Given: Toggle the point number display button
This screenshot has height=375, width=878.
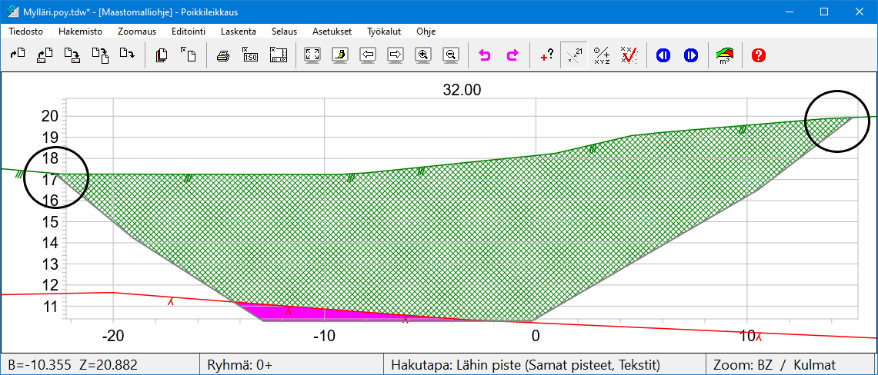Looking at the screenshot, I should pos(574,55).
